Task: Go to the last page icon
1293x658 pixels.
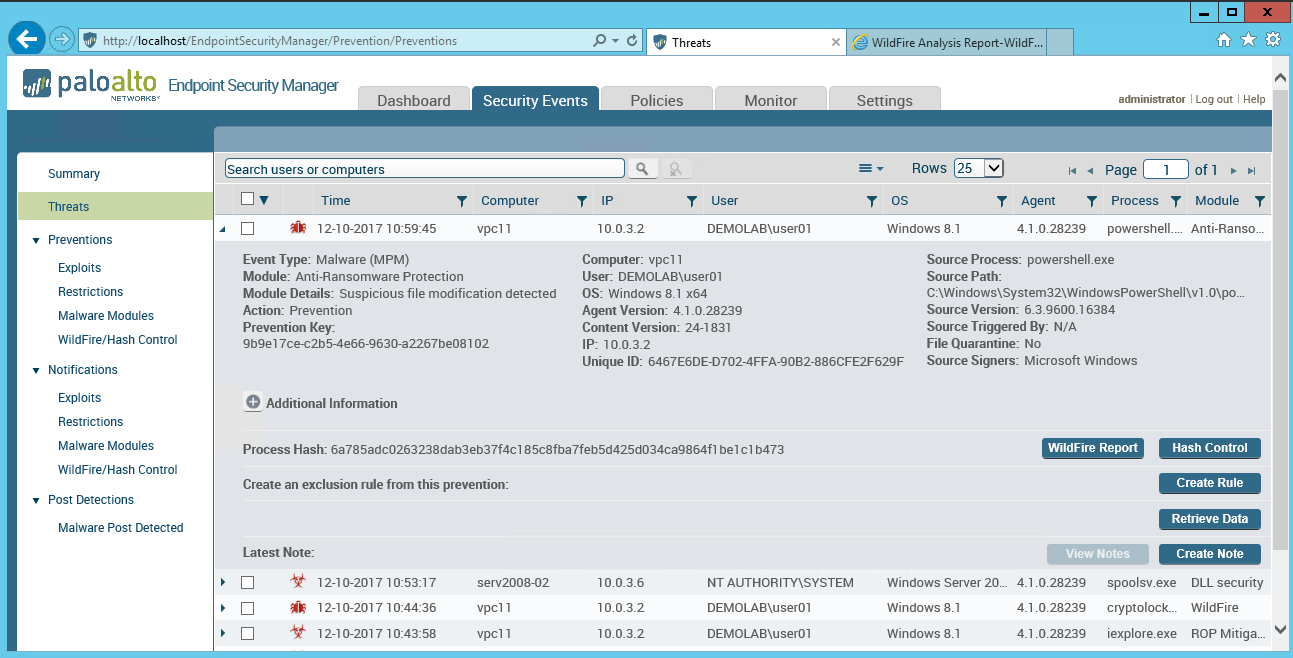Action: (1251, 171)
